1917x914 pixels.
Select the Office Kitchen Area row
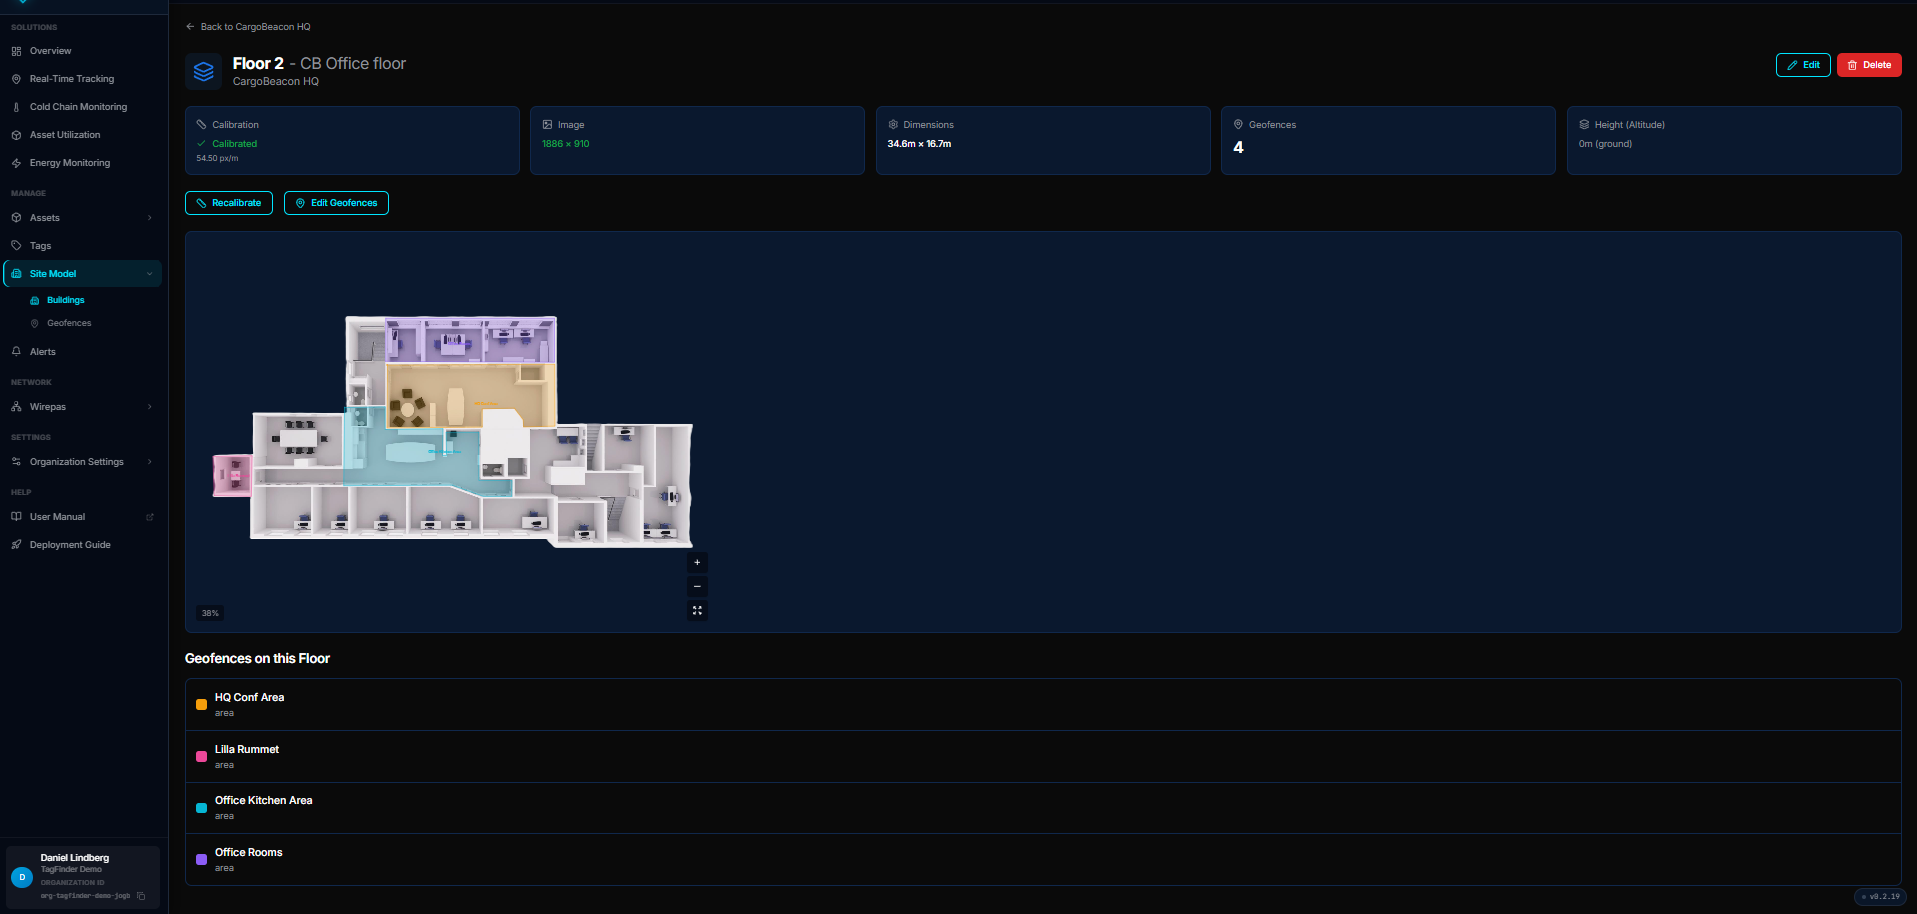point(1043,808)
